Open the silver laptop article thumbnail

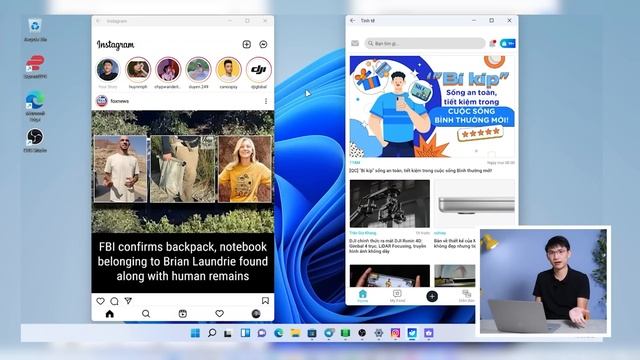(x=474, y=204)
